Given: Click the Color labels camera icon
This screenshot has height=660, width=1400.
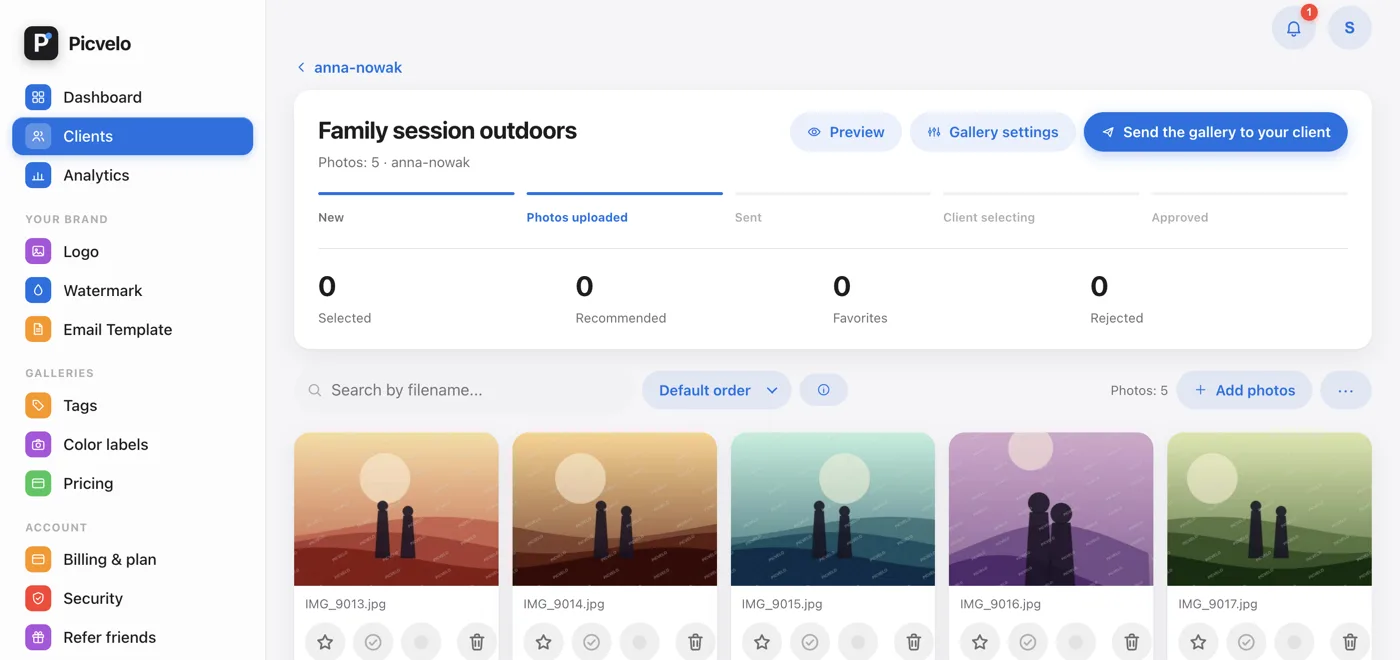Looking at the screenshot, I should [38, 444].
